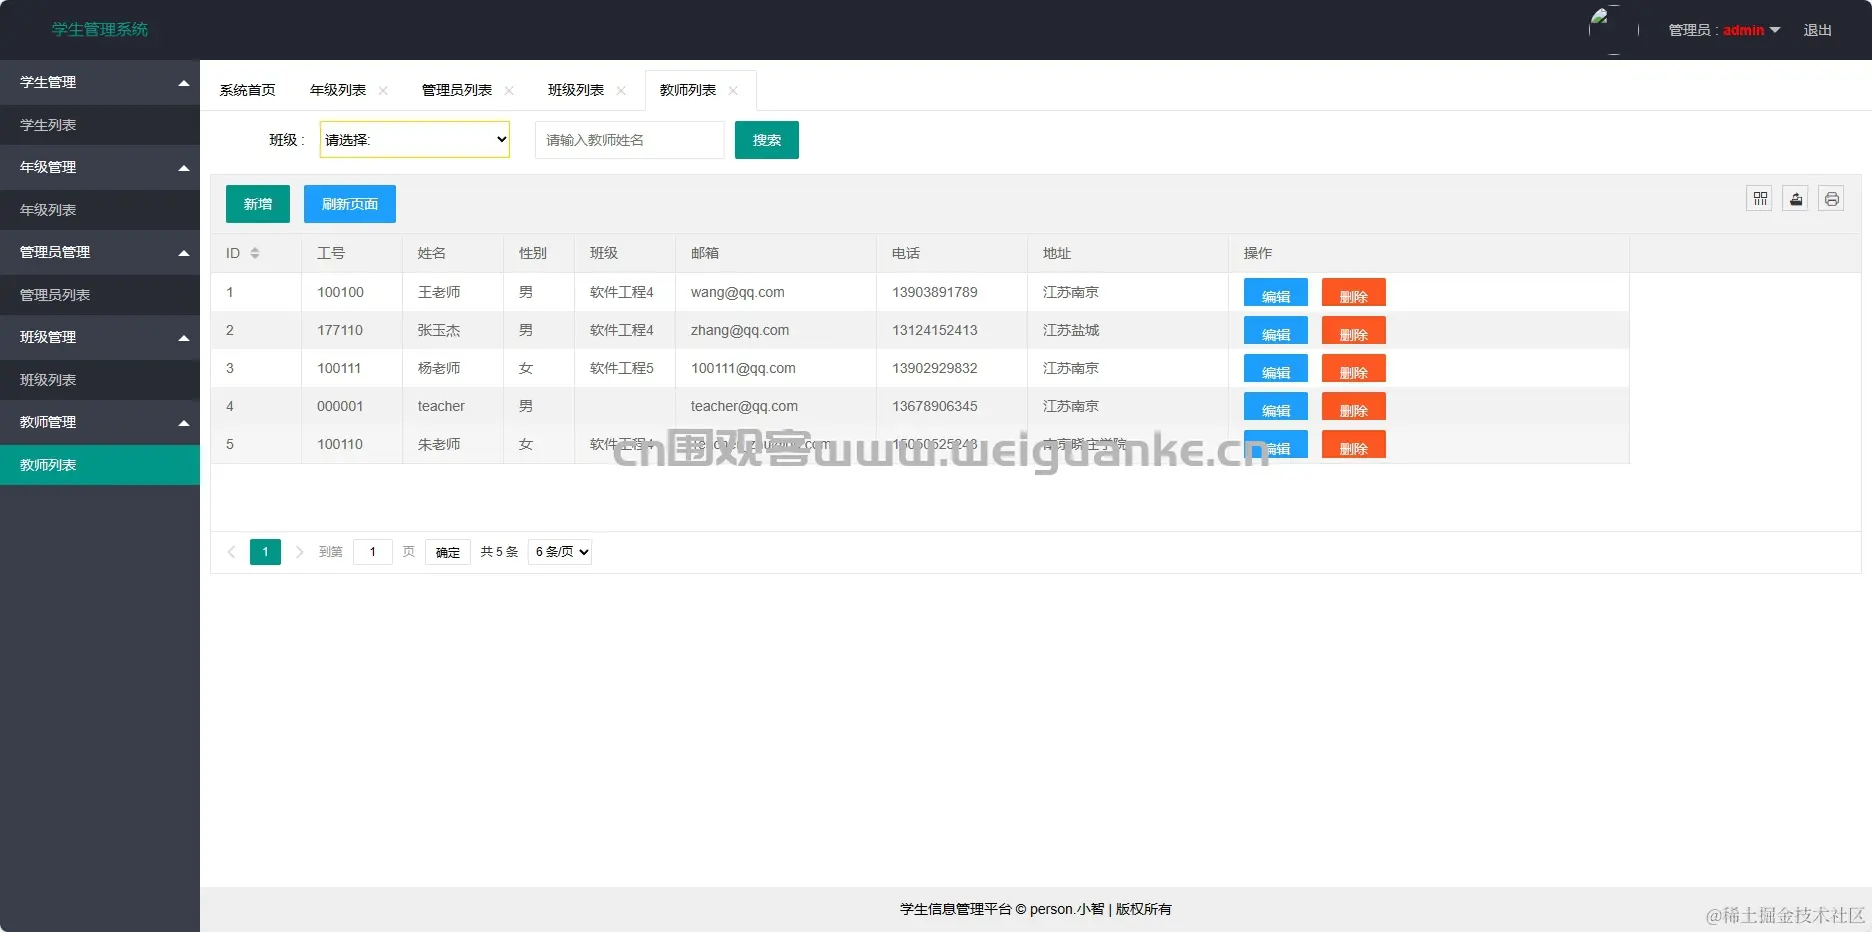Switch to the 管理员列表 tab
The width and height of the screenshot is (1872, 932).
pyautogui.click(x=457, y=90)
